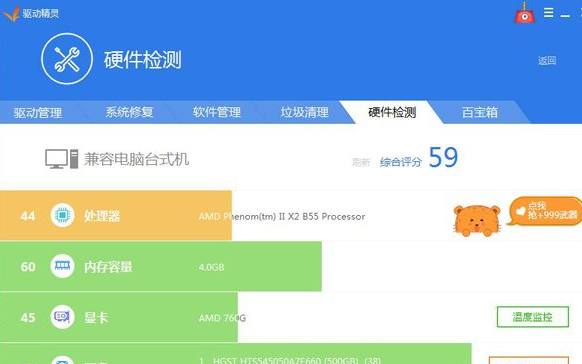Click the wrench and screwdriver icon
582x364 pixels.
67,59
